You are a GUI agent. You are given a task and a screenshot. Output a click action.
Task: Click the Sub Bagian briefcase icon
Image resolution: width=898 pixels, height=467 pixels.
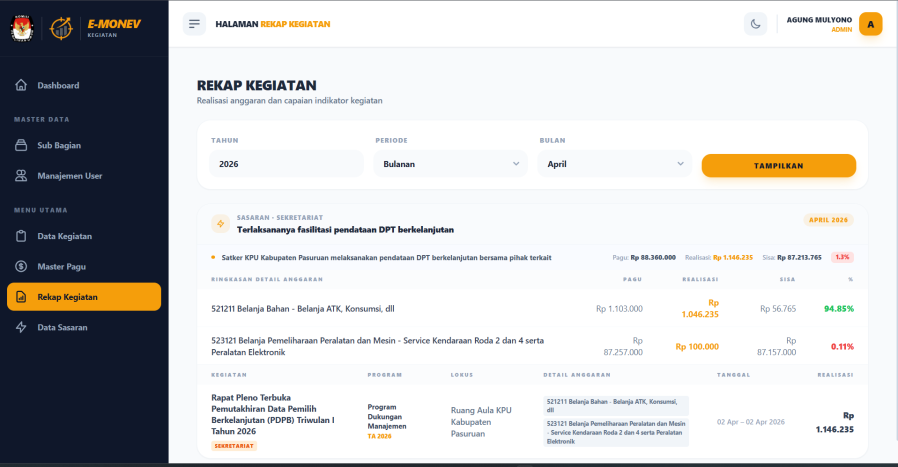click(21, 145)
